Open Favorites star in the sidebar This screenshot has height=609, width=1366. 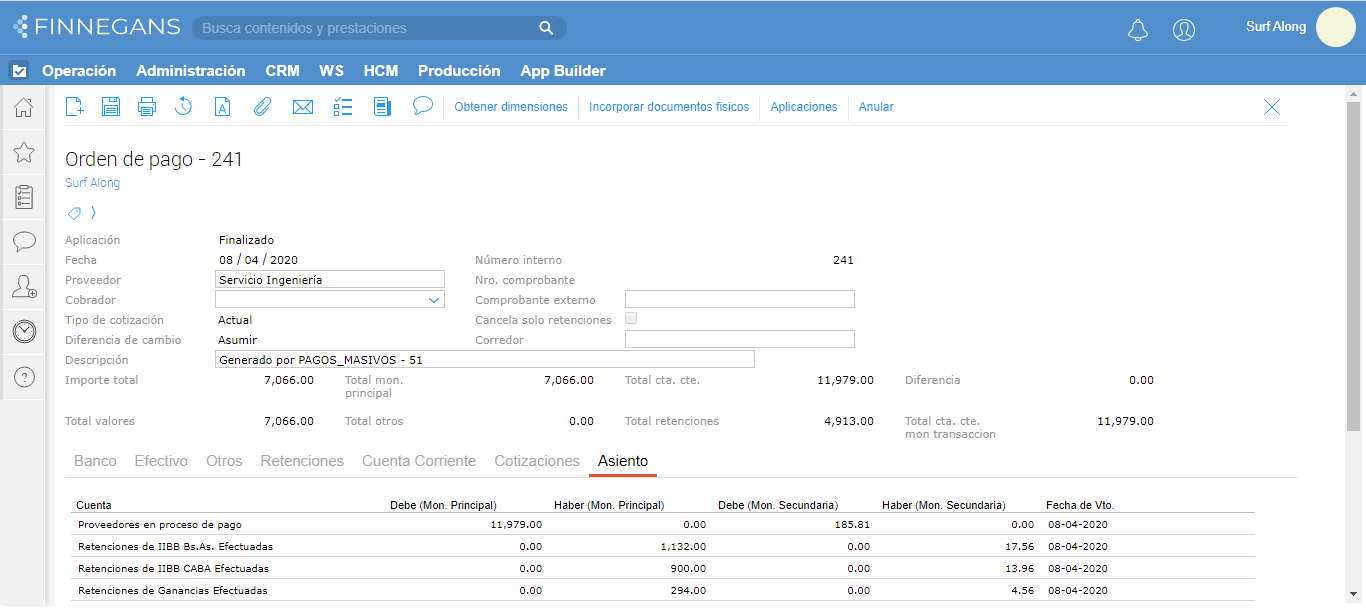[24, 152]
